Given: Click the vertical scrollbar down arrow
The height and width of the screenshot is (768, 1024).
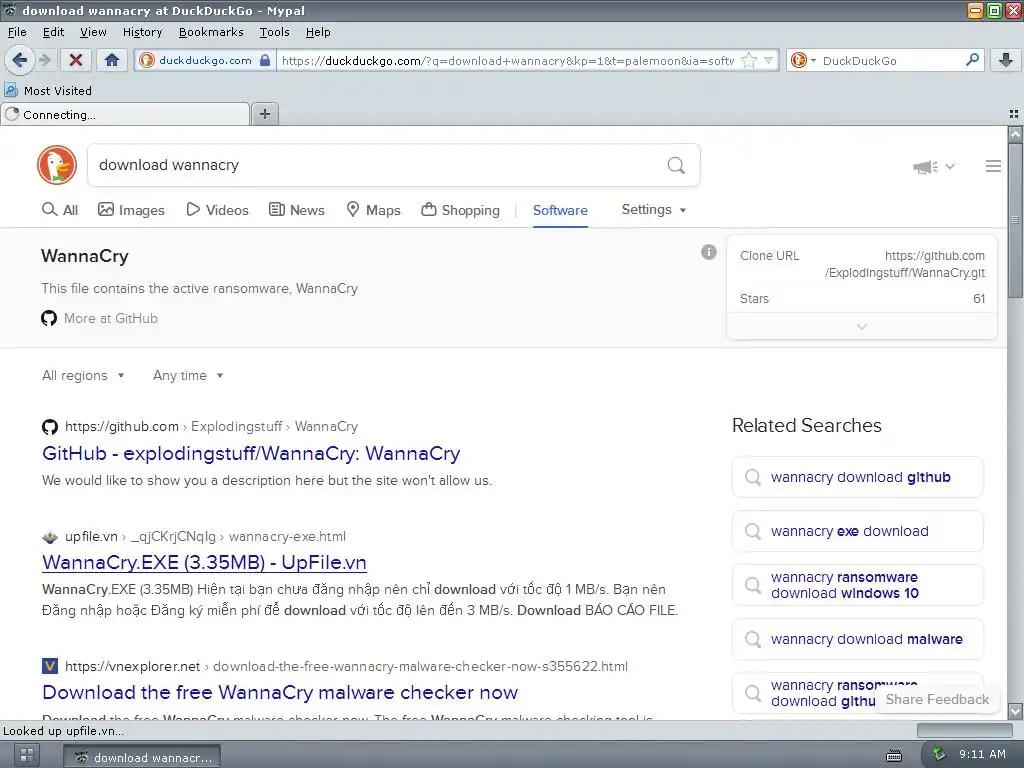Looking at the screenshot, I should [x=1016, y=711].
